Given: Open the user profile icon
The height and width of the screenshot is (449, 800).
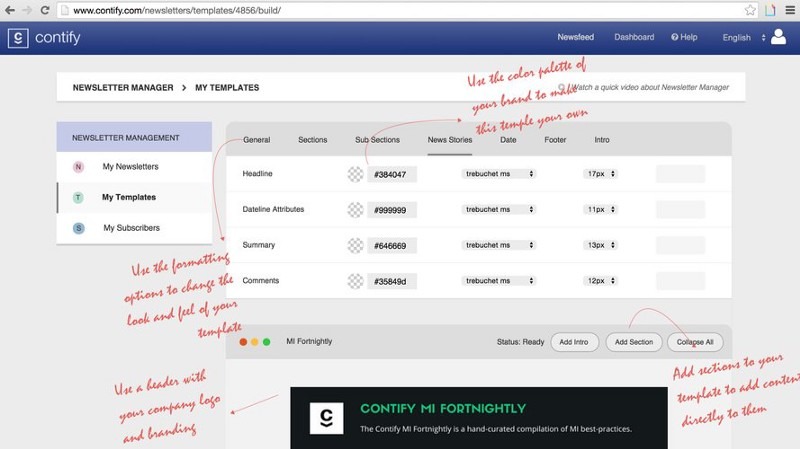Looking at the screenshot, I should click(x=779, y=37).
